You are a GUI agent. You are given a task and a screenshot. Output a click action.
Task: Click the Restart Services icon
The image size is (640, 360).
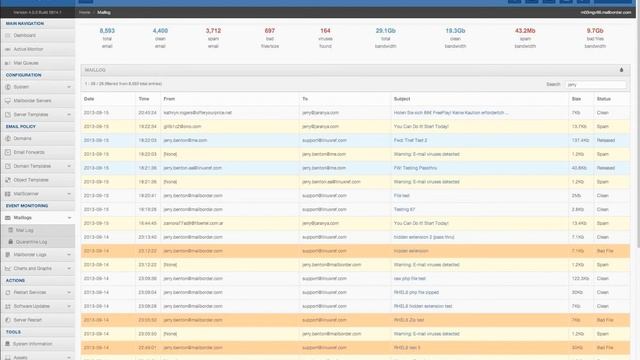tap(8, 293)
